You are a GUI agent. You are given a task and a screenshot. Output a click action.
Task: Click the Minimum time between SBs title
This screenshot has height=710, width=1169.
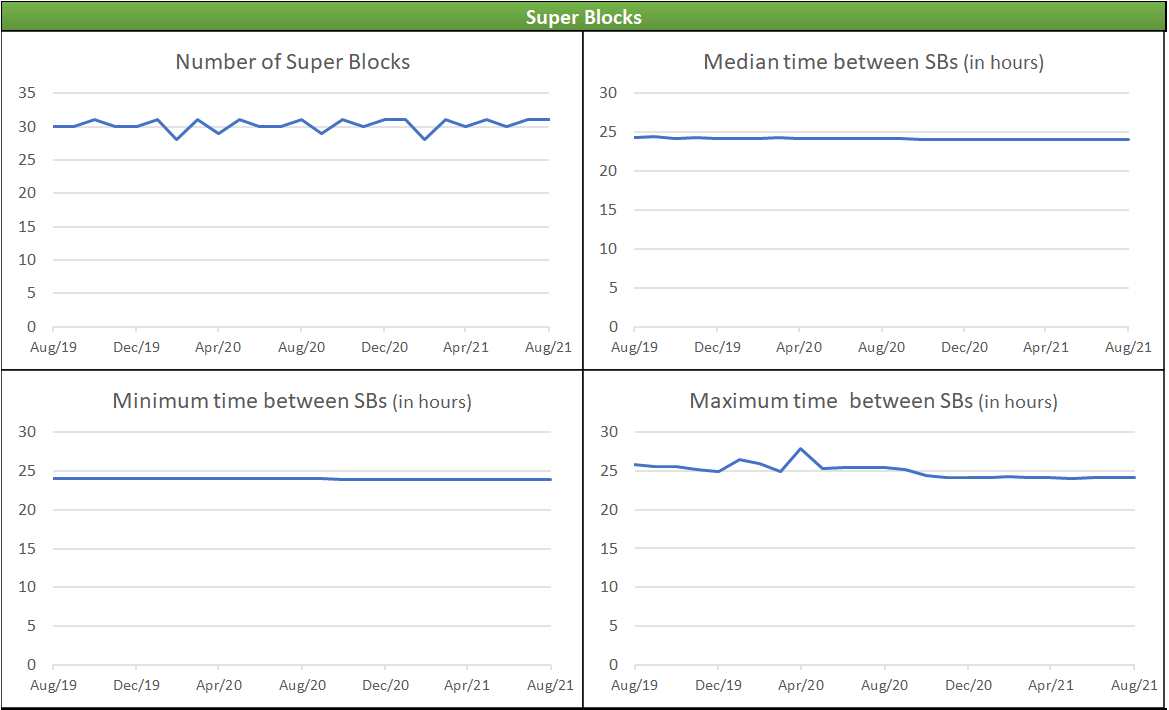pyautogui.click(x=292, y=401)
